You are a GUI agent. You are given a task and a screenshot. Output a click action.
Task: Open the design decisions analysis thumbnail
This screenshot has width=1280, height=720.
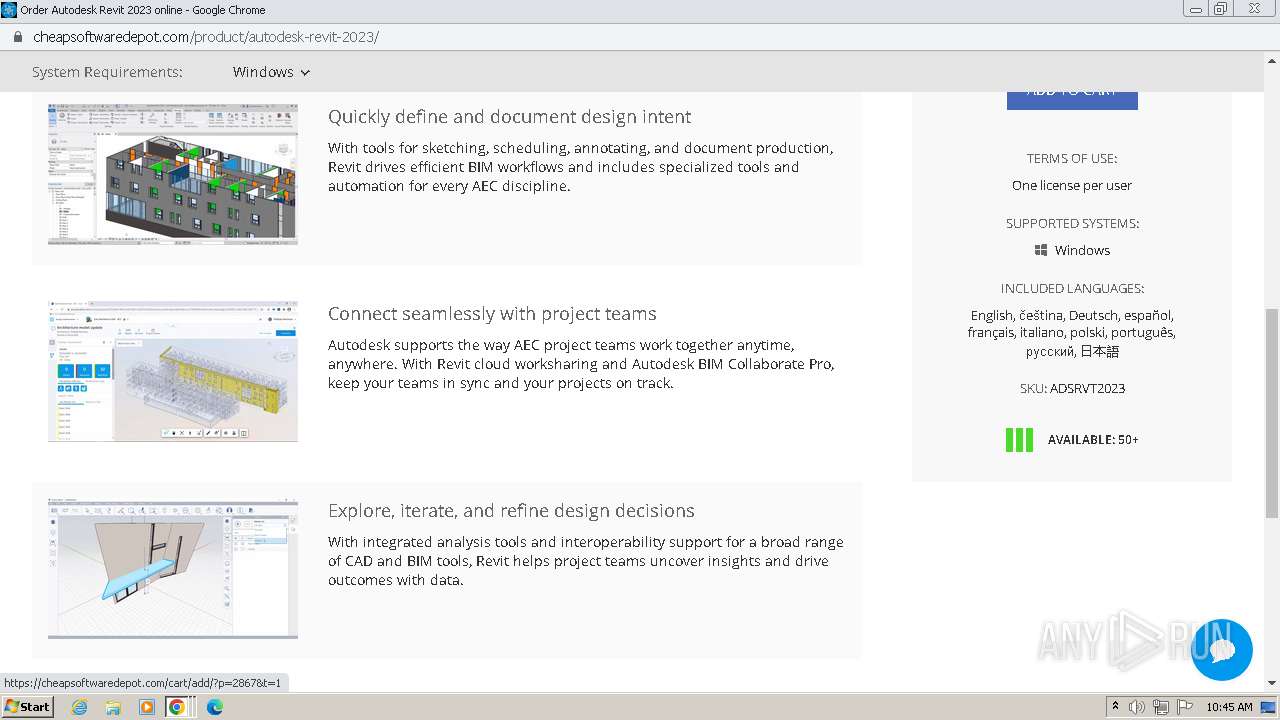(173, 568)
